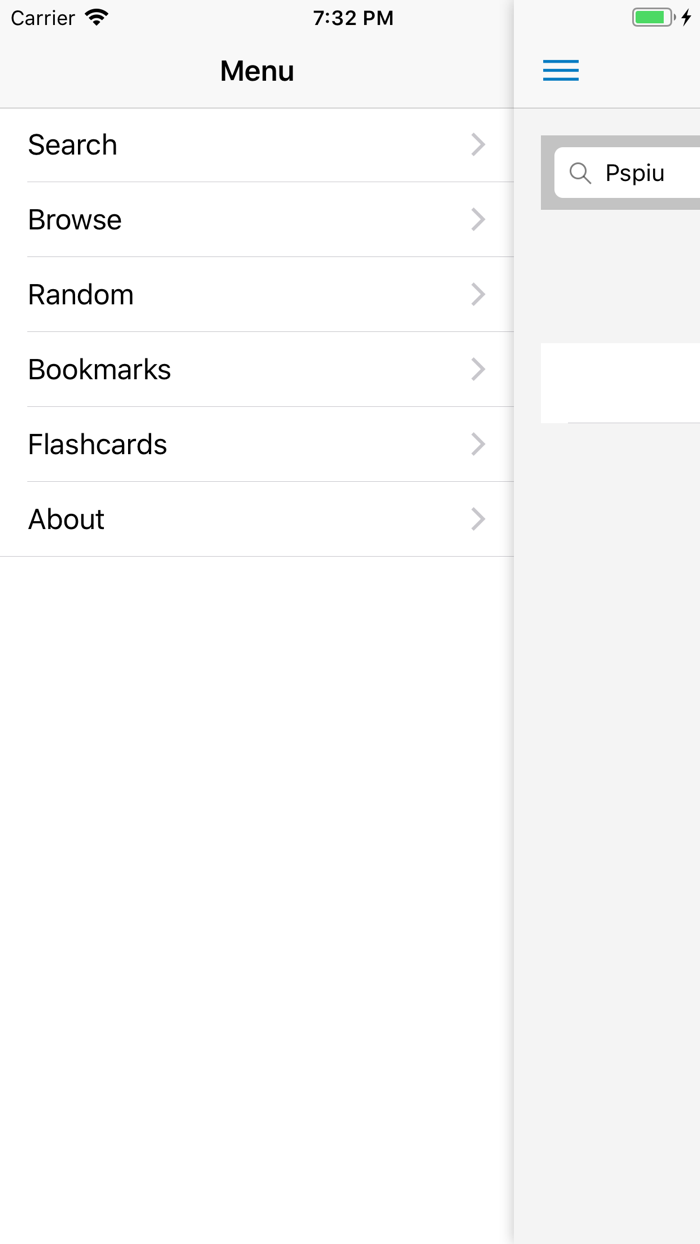
Task: Tap the chevron beside Bookmarks
Action: pos(478,370)
